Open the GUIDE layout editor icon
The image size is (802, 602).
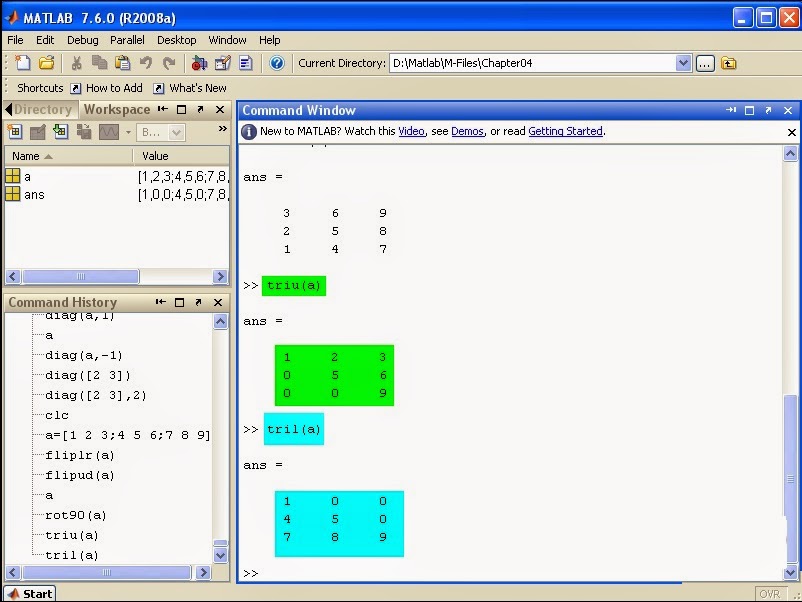point(222,63)
